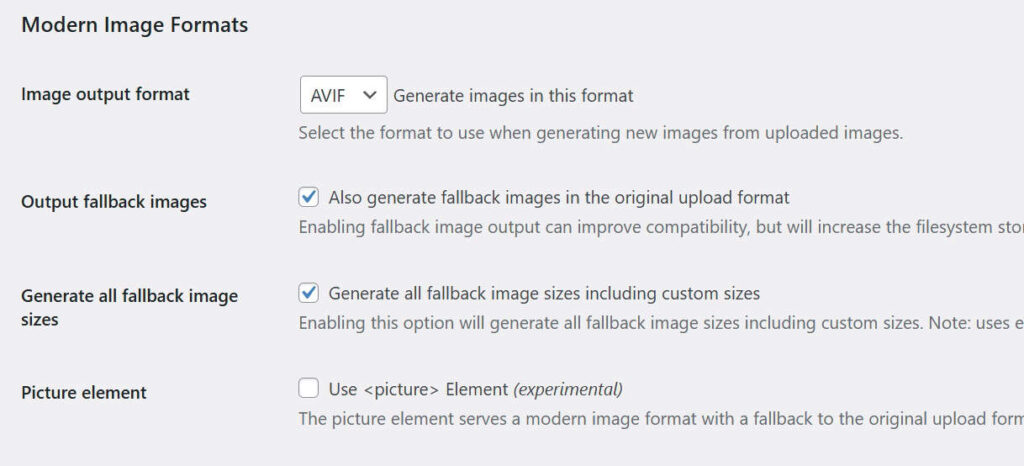Disable the Generate all fallback sizes checkbox
1024x466 pixels.
pyautogui.click(x=309, y=293)
